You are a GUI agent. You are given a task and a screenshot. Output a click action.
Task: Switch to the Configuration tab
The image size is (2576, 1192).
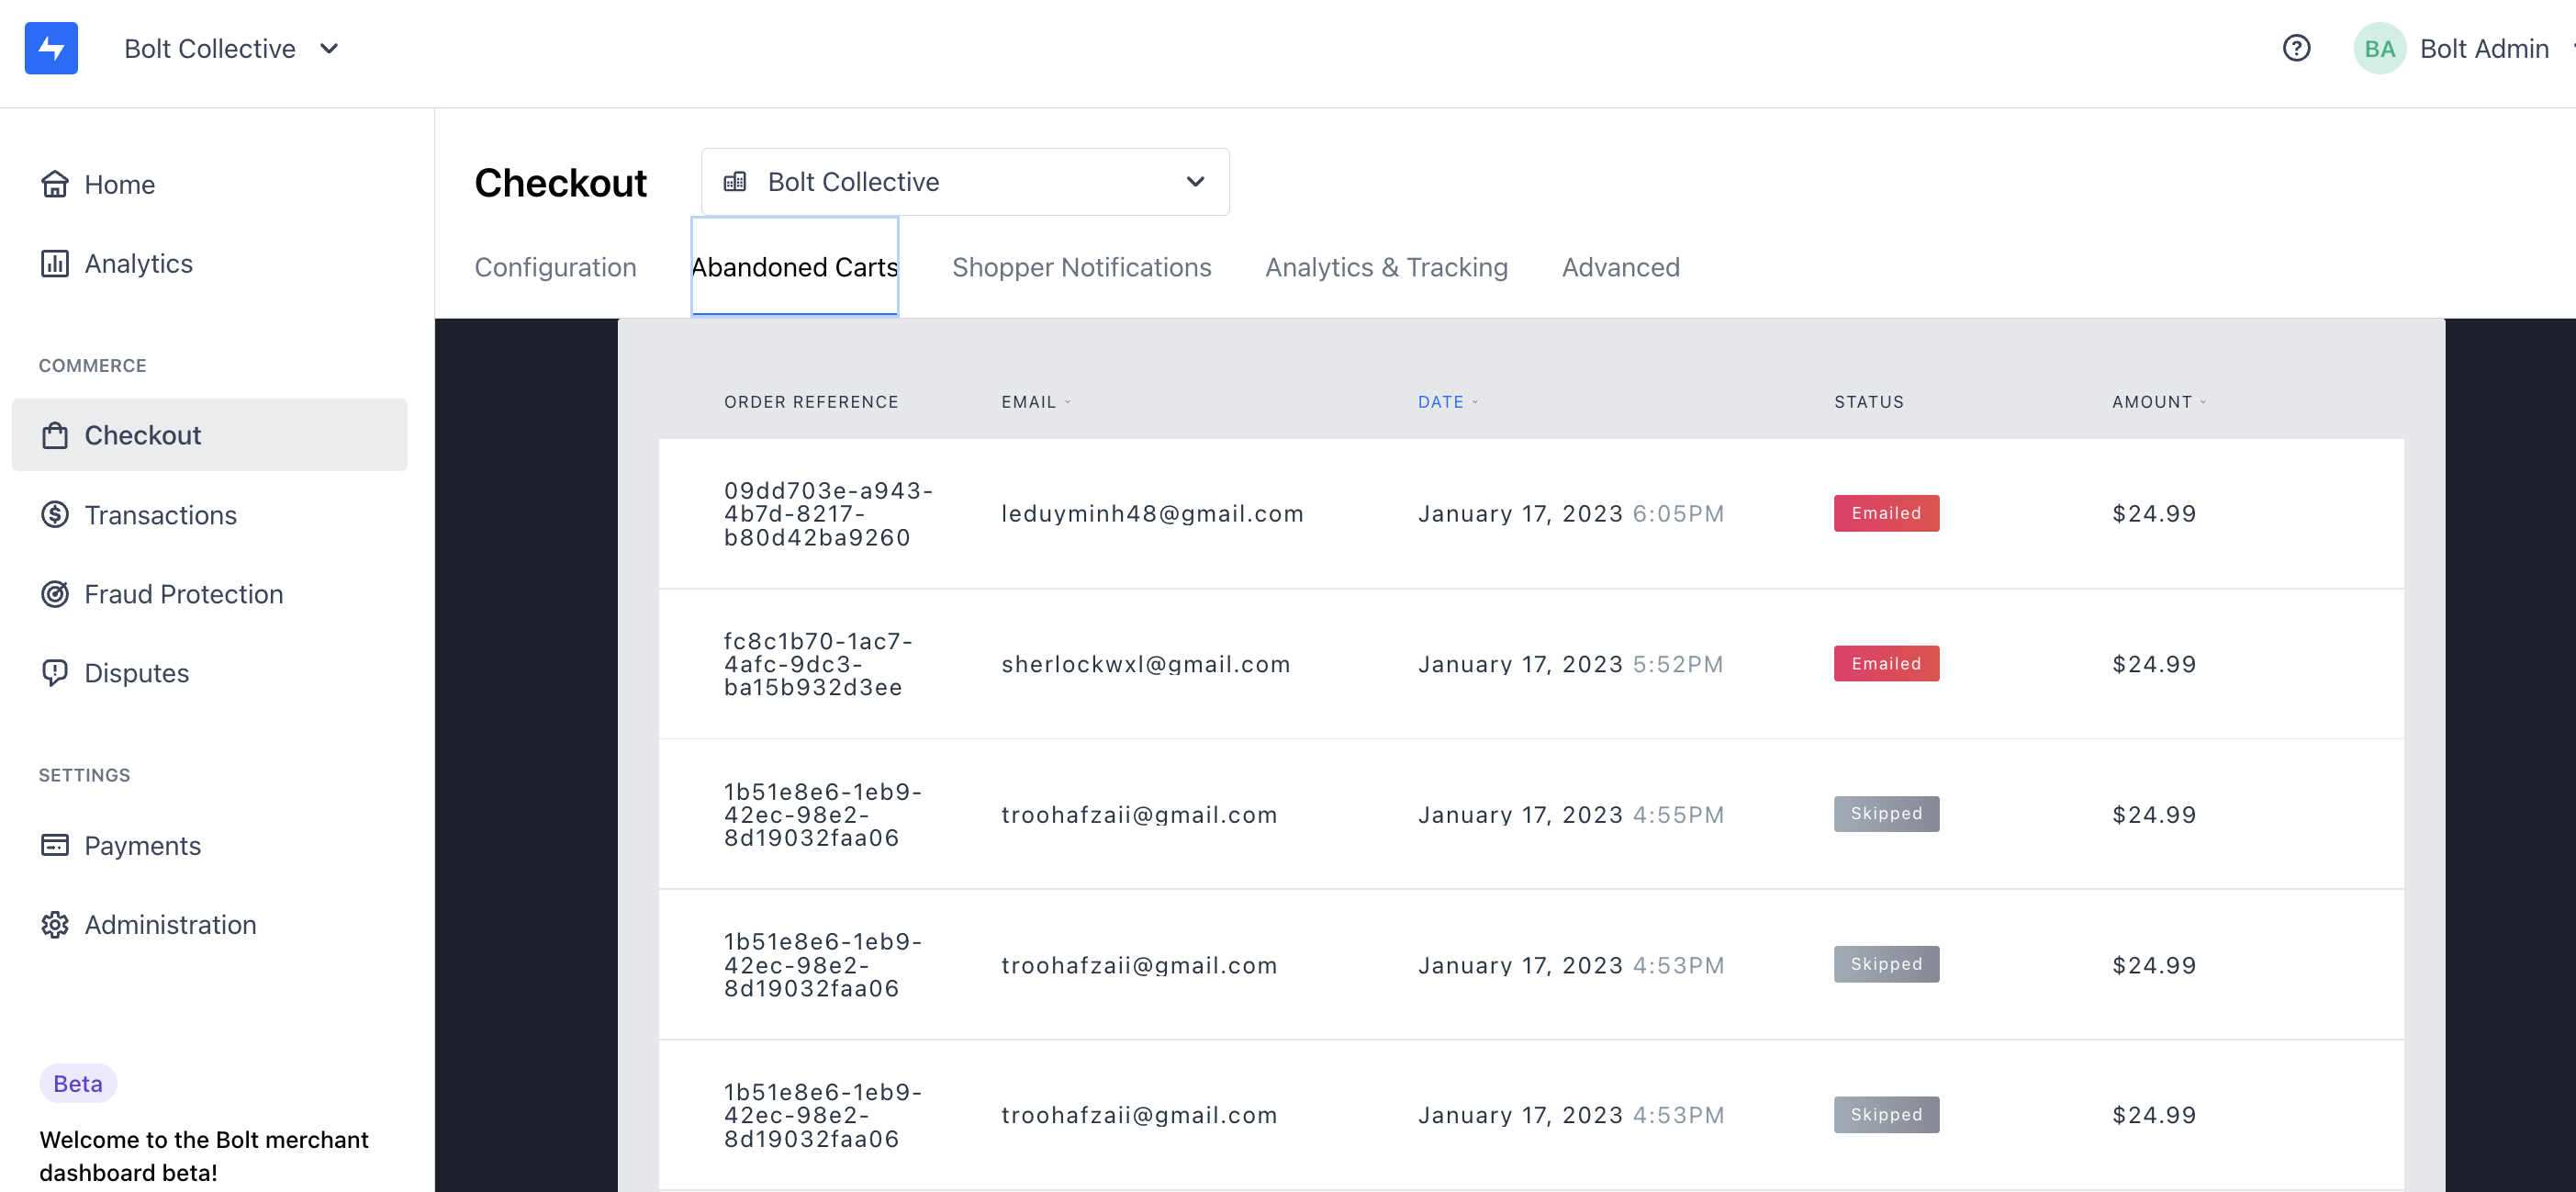[555, 267]
